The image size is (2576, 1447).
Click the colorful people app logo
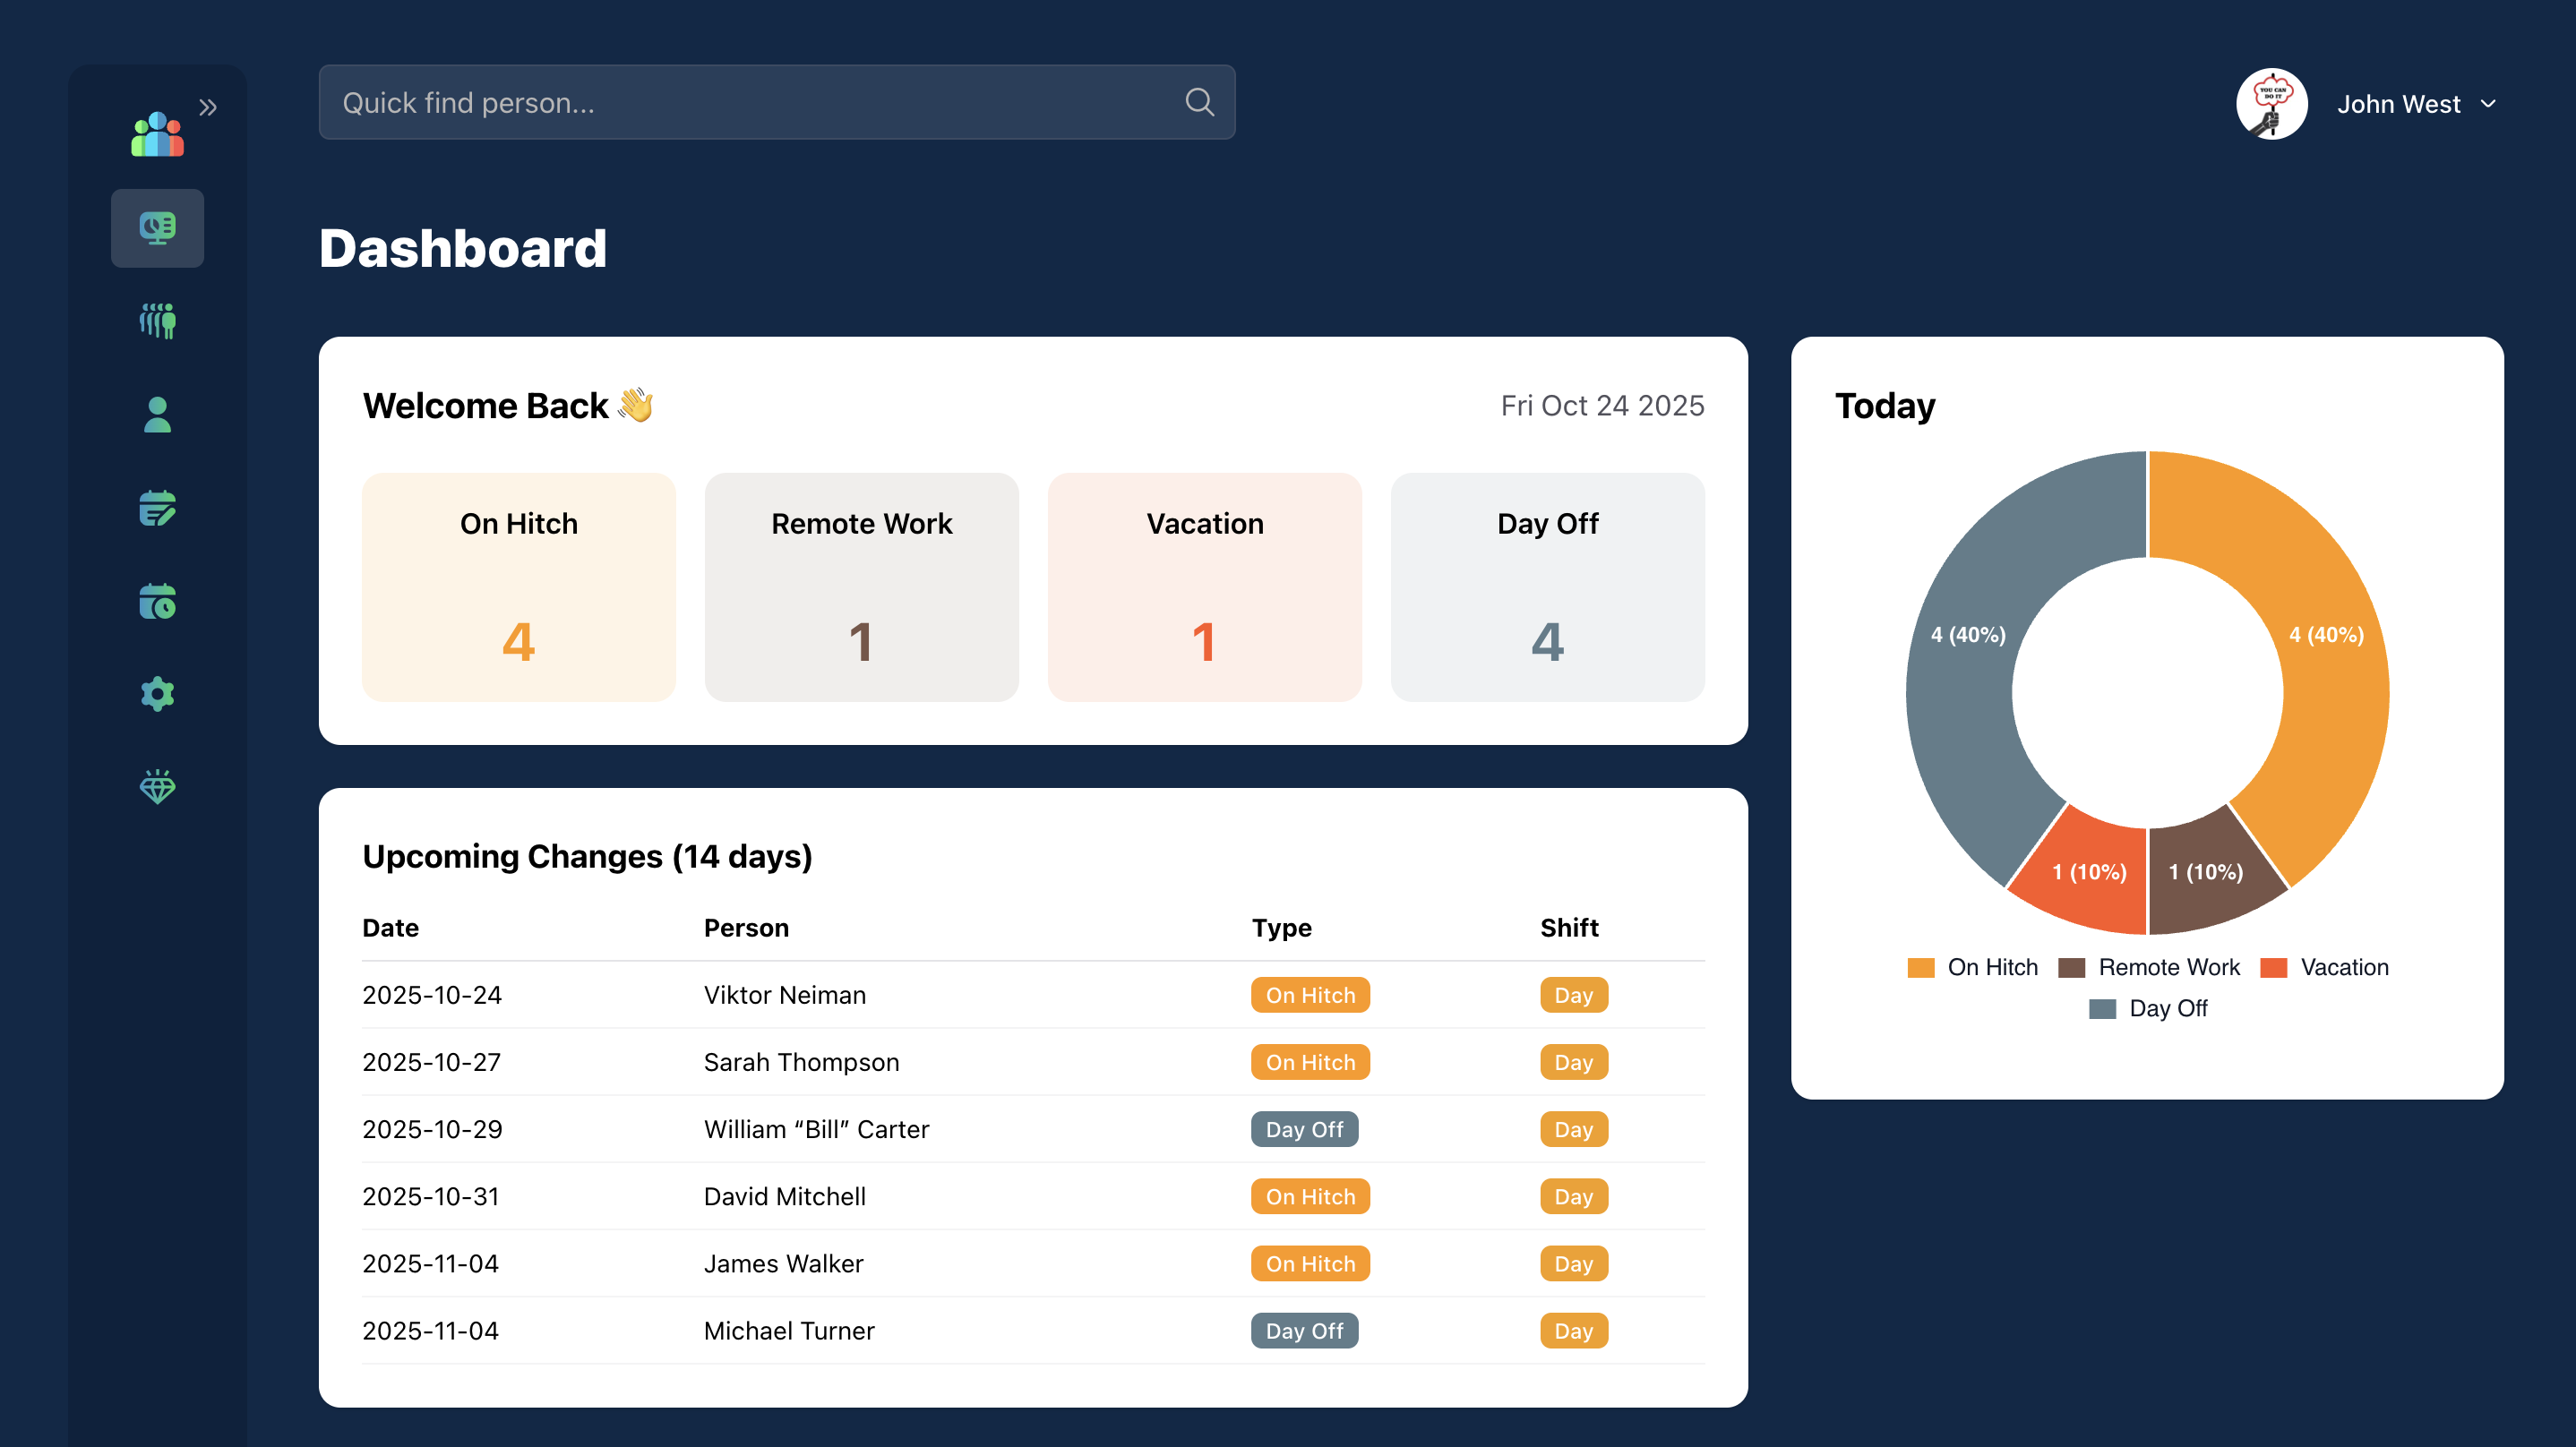[157, 134]
